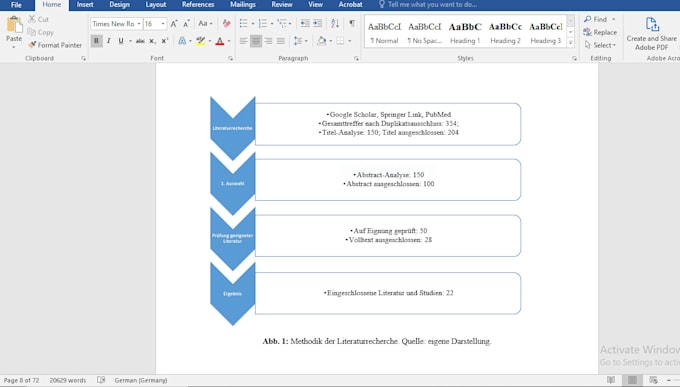Toggle Bold formatting
680x387 pixels.
96,41
